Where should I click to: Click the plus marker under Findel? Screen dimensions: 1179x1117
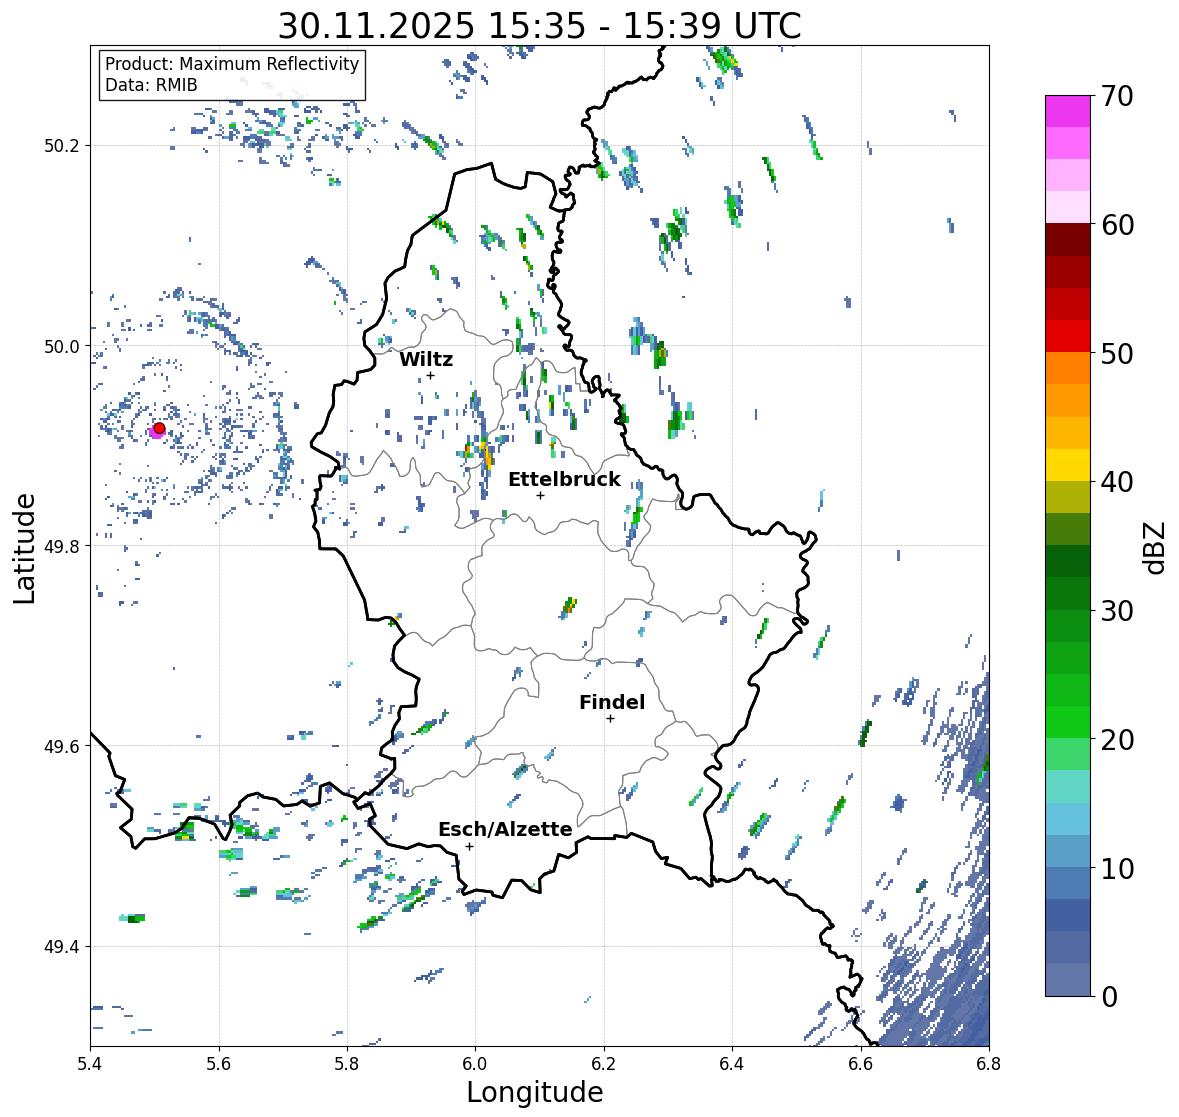[x=611, y=719]
